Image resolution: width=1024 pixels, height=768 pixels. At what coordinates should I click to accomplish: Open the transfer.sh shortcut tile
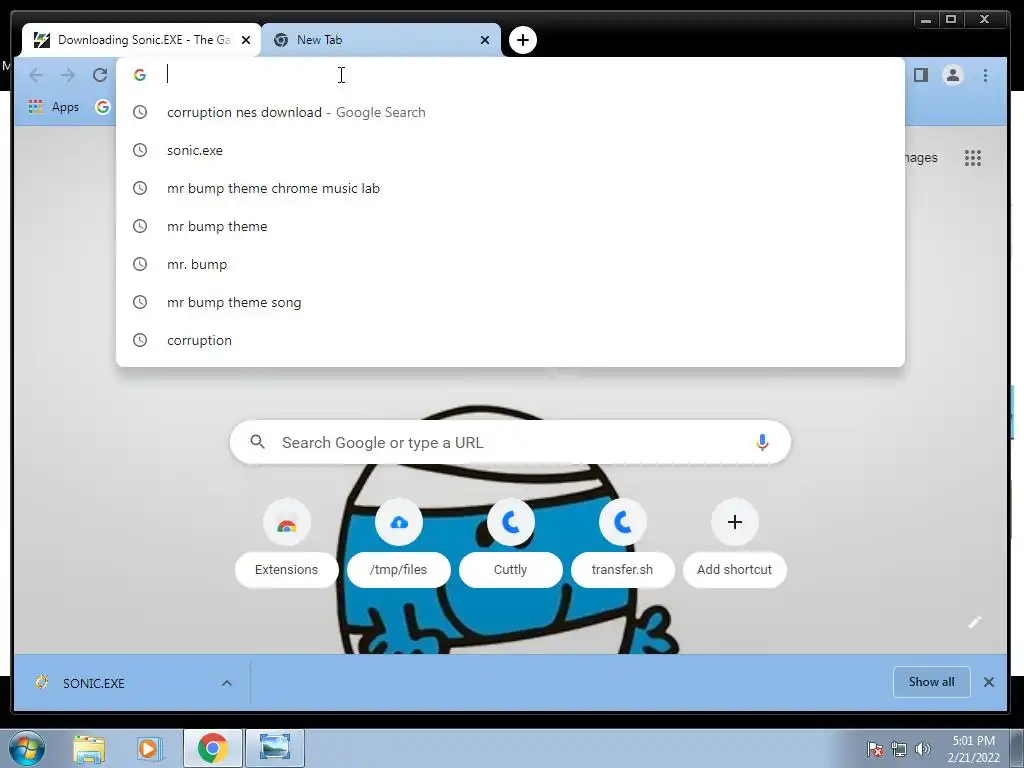[x=622, y=544]
